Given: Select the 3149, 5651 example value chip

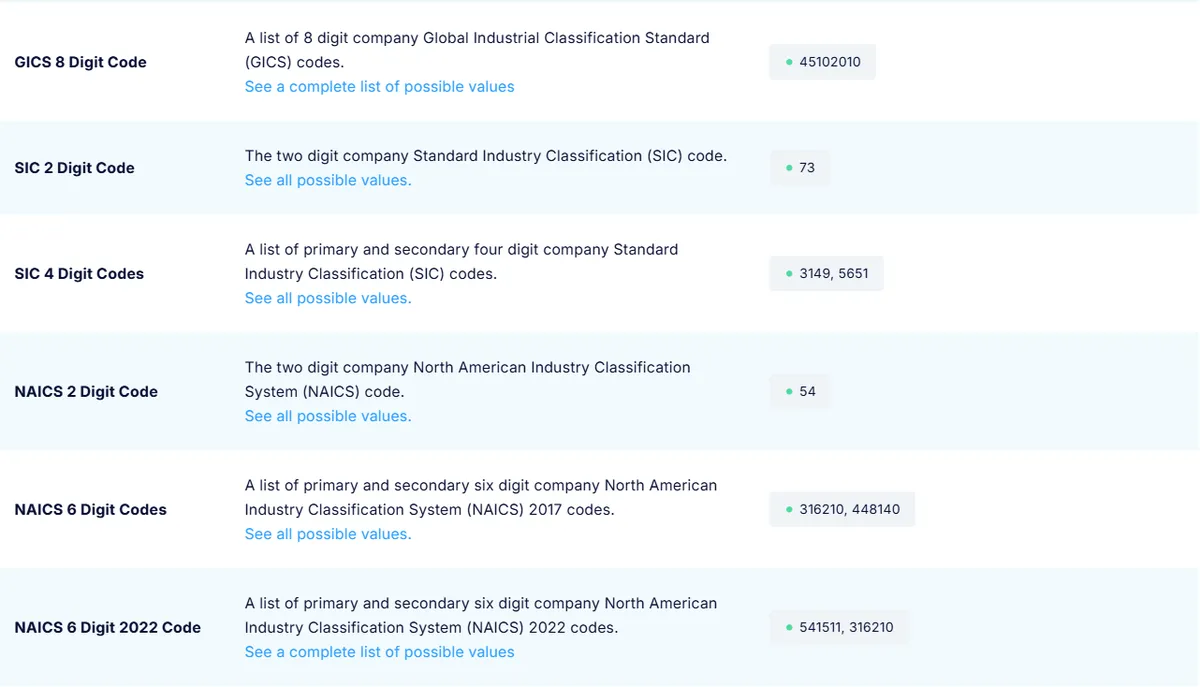Looking at the screenshot, I should [x=827, y=274].
